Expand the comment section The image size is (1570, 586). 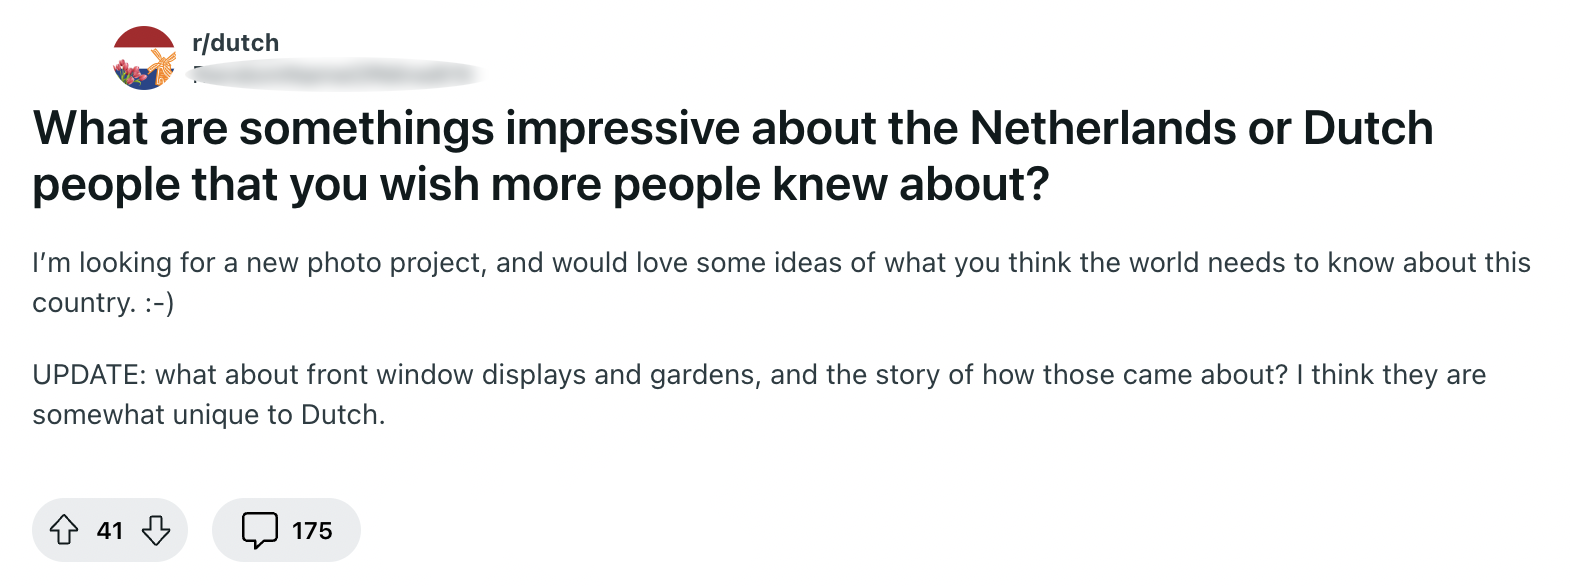(286, 530)
